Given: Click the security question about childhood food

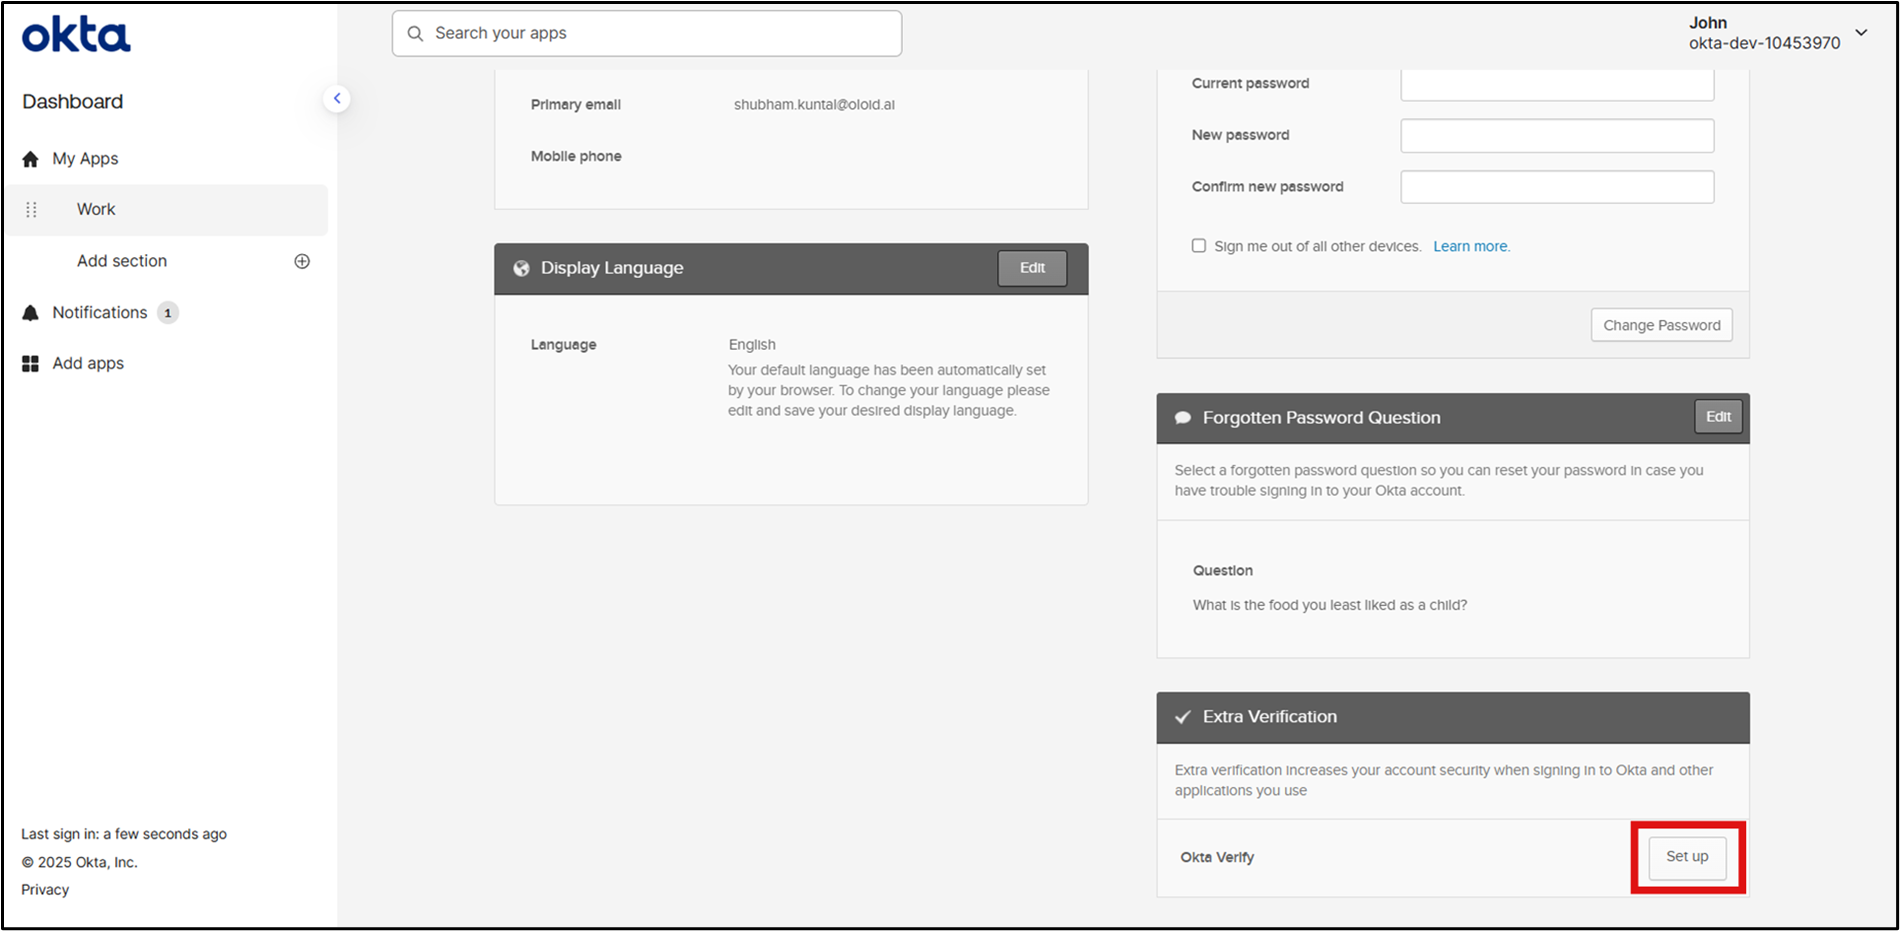Looking at the screenshot, I should tap(1330, 605).
